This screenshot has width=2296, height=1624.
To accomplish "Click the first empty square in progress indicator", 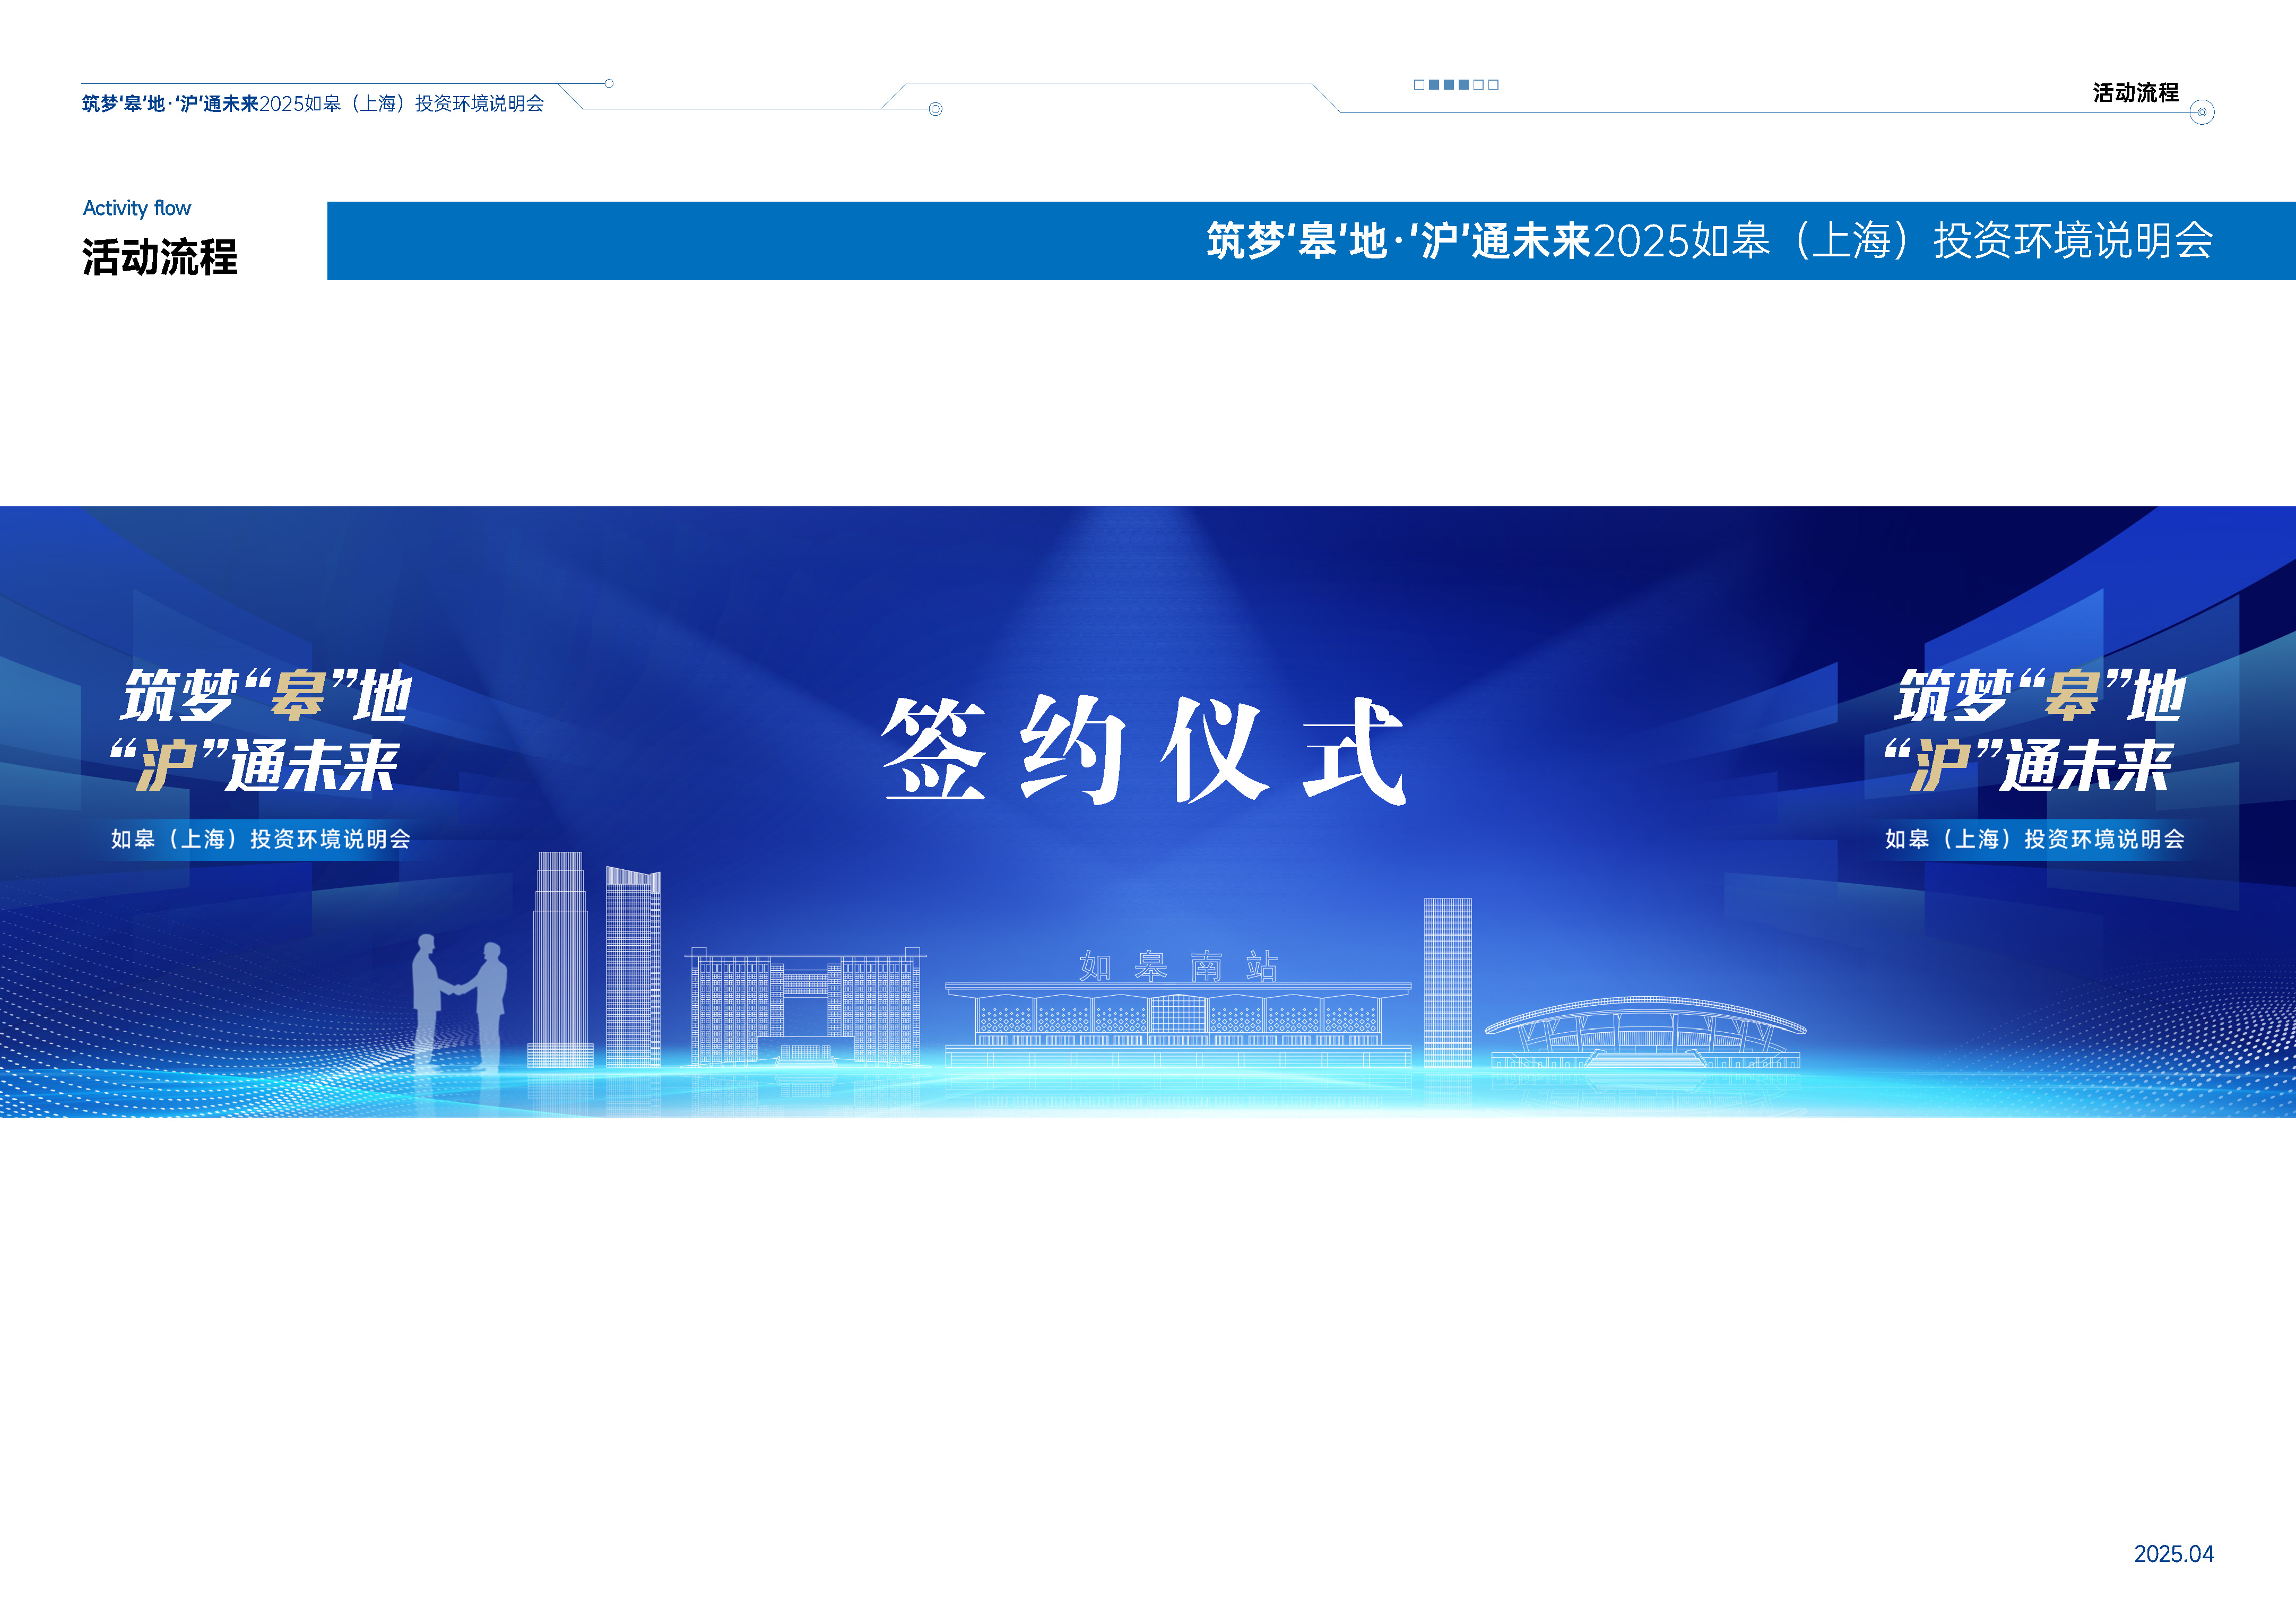I will (x=1419, y=85).
